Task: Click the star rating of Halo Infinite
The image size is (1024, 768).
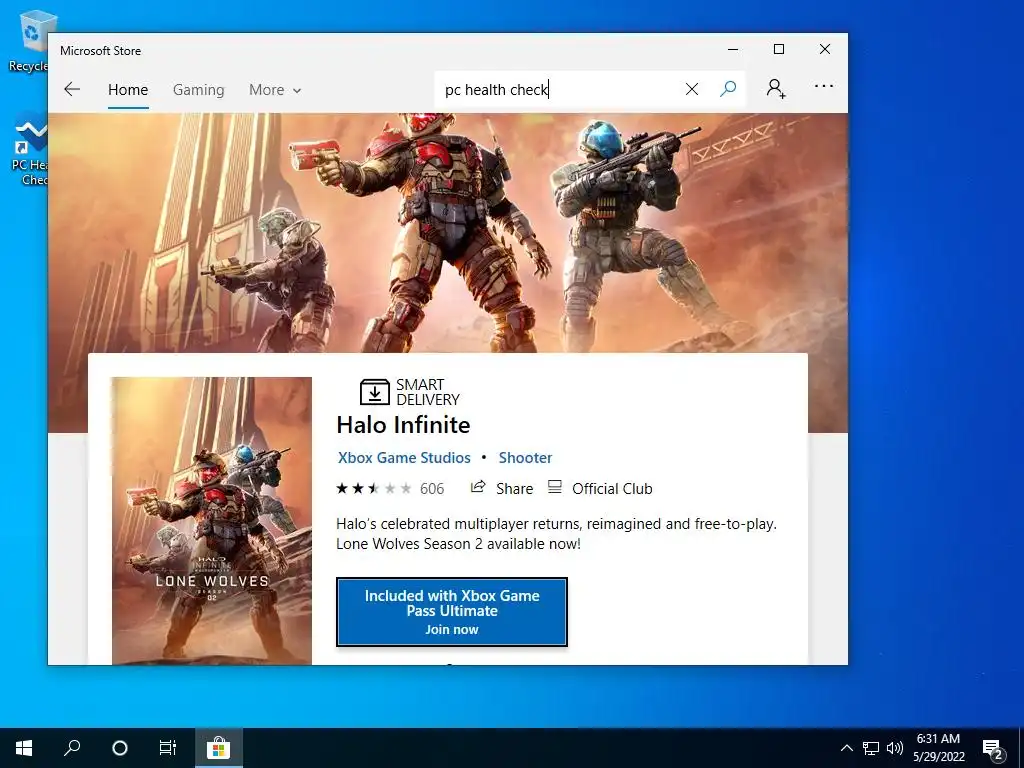Action: tap(374, 488)
